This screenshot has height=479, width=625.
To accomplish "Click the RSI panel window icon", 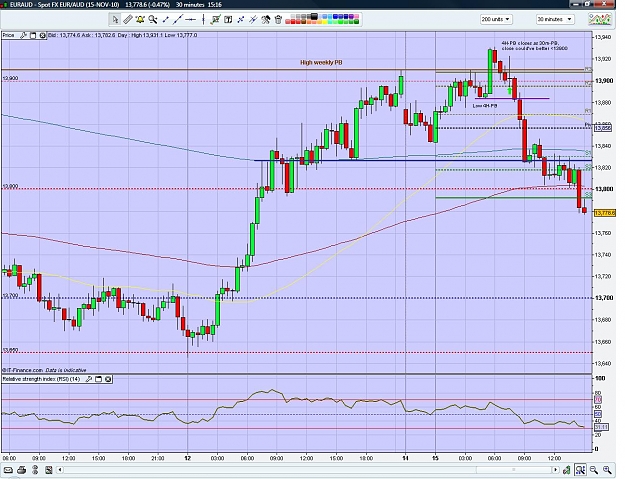I will tap(98, 379).
